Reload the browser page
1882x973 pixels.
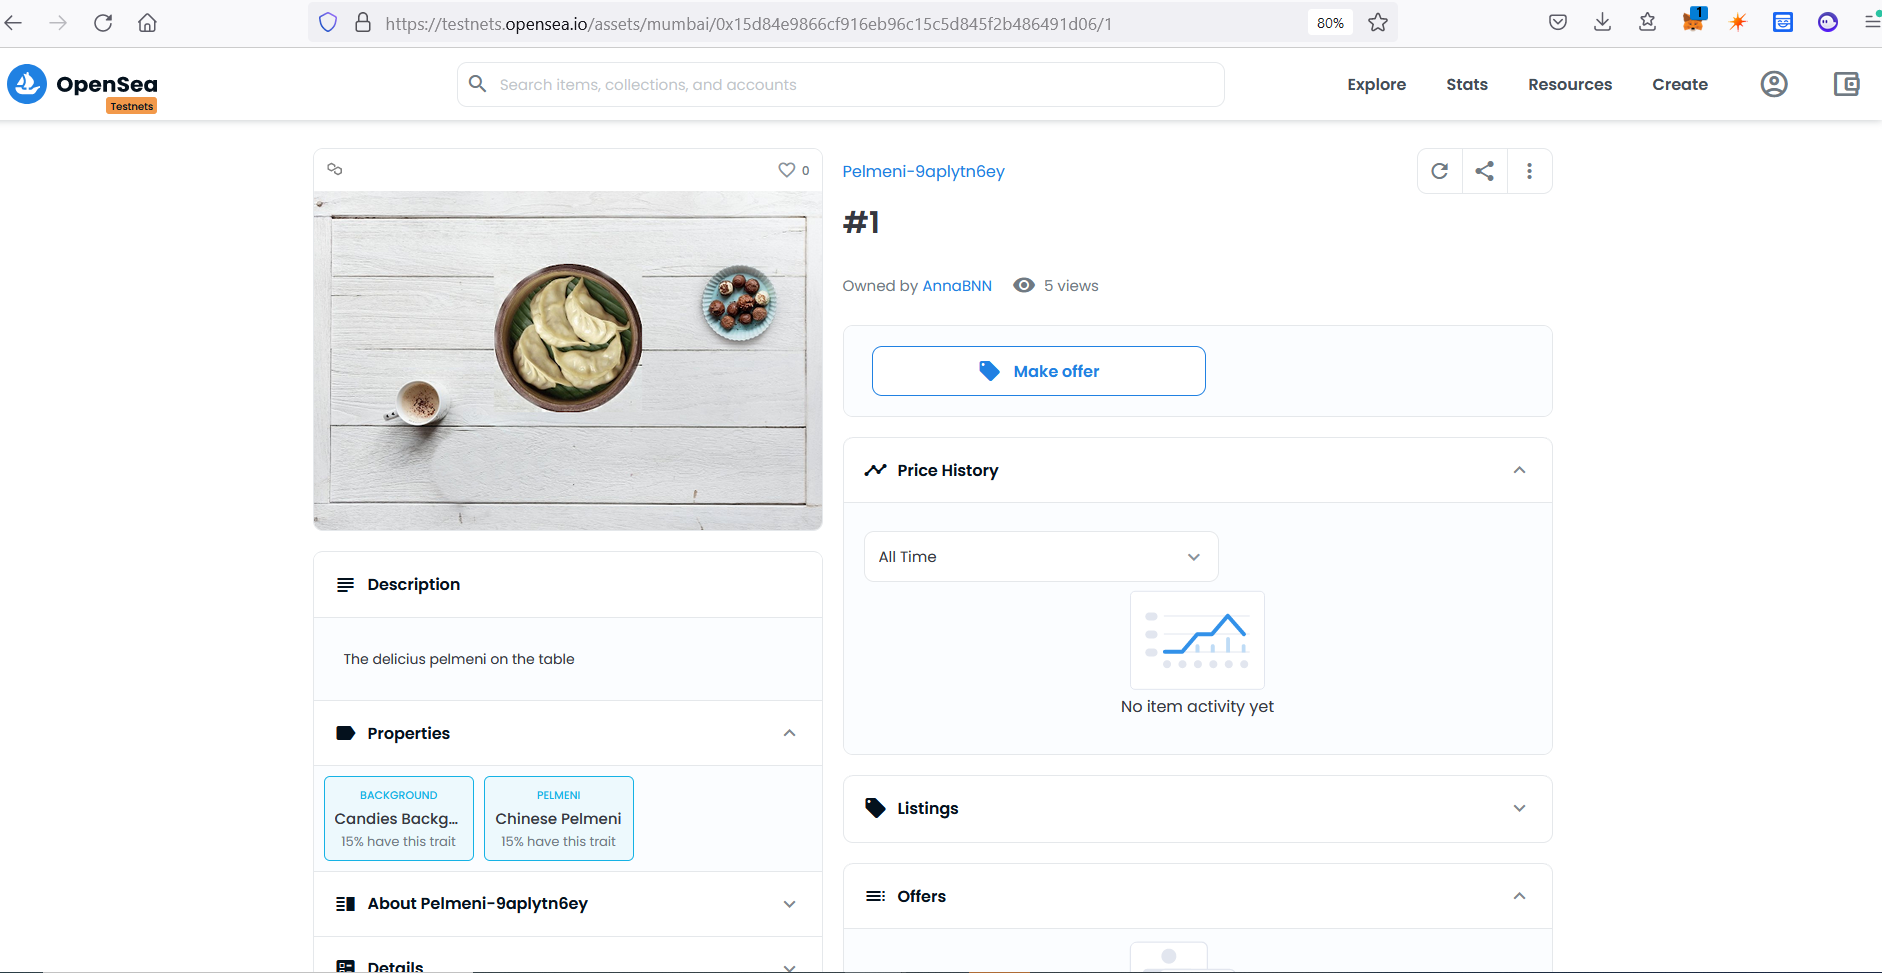click(x=103, y=22)
